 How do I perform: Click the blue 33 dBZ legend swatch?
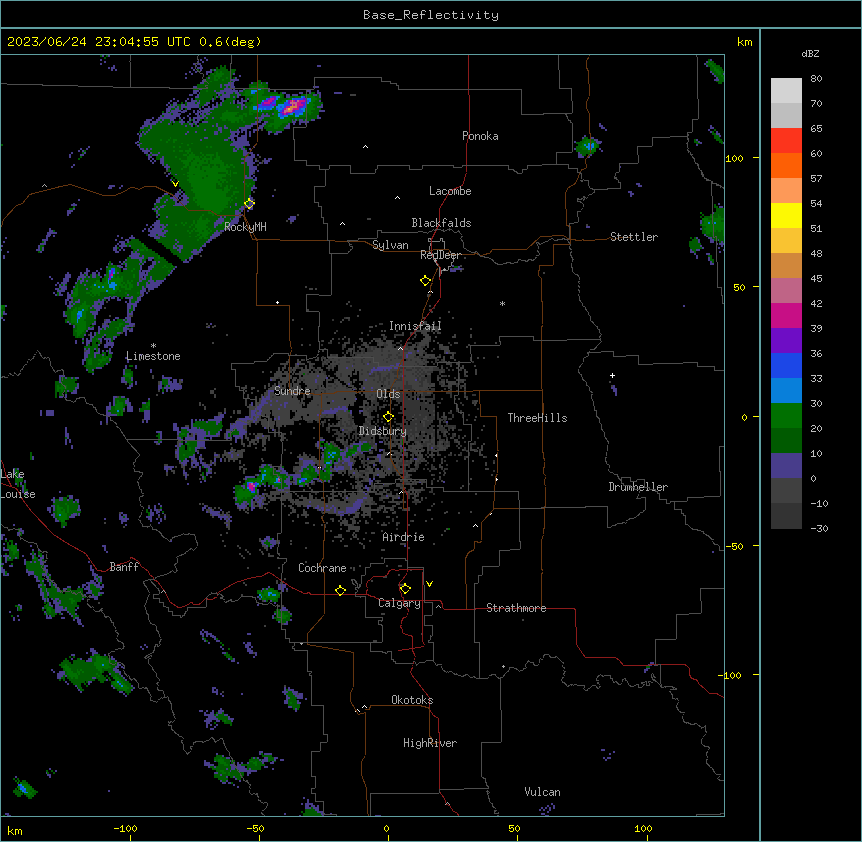pos(786,365)
